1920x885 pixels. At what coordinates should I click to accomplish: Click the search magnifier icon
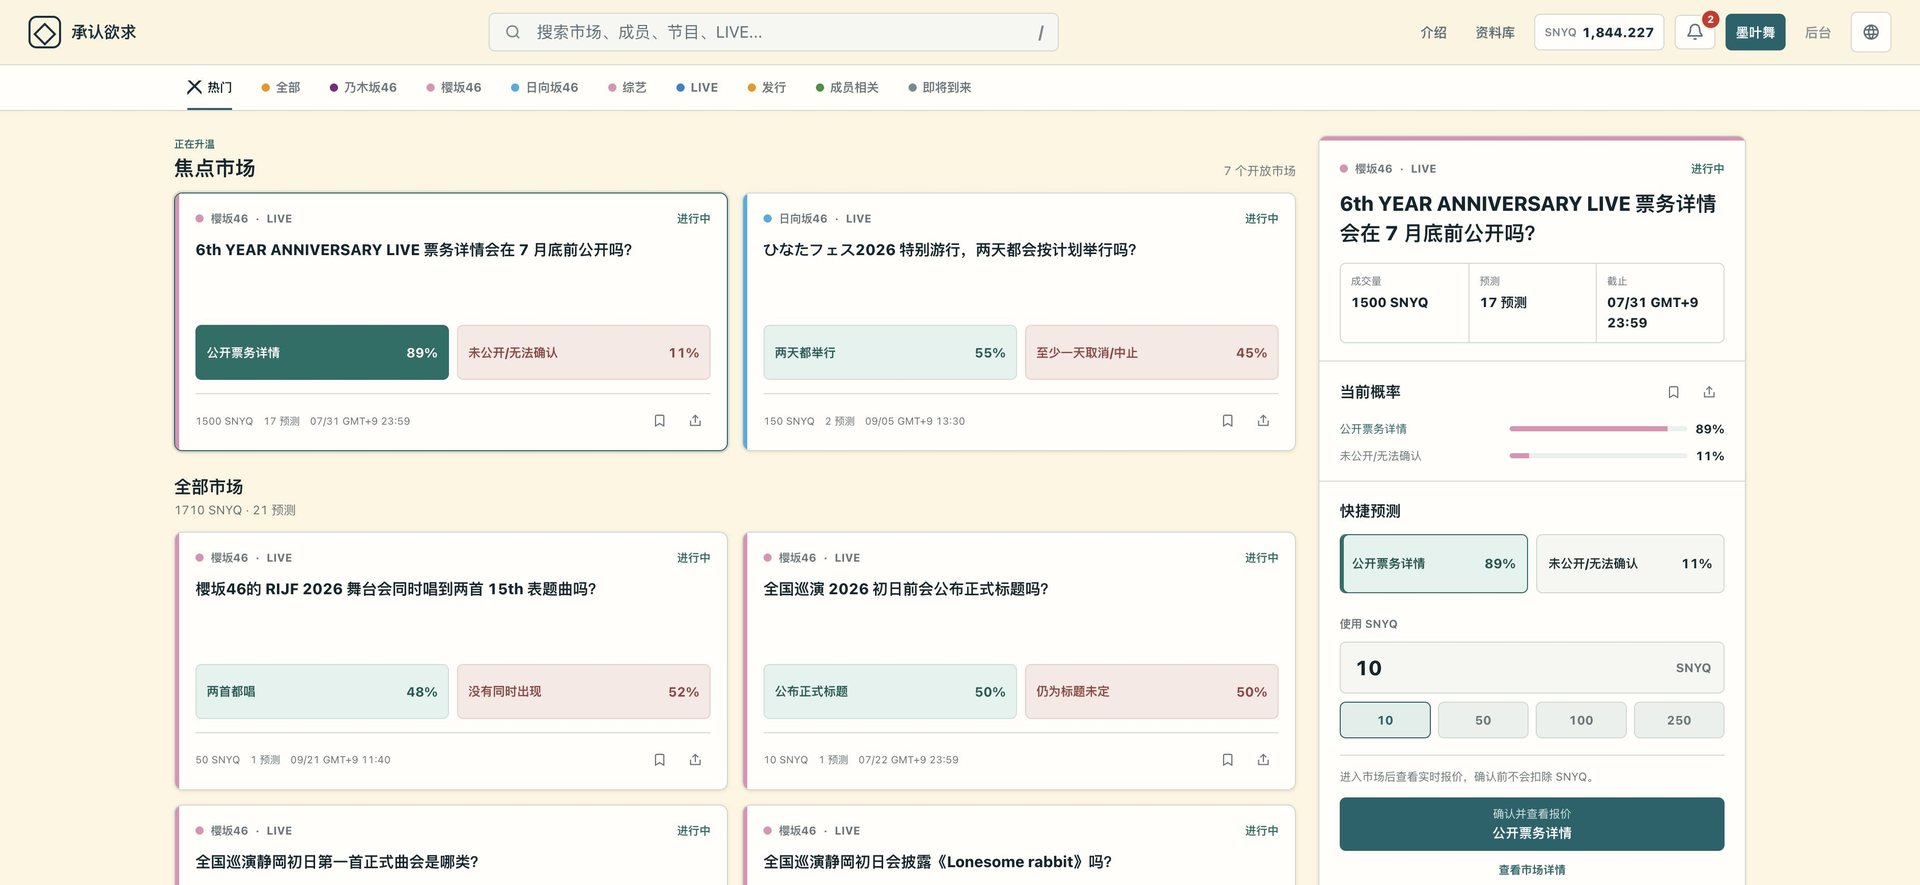pyautogui.click(x=513, y=32)
